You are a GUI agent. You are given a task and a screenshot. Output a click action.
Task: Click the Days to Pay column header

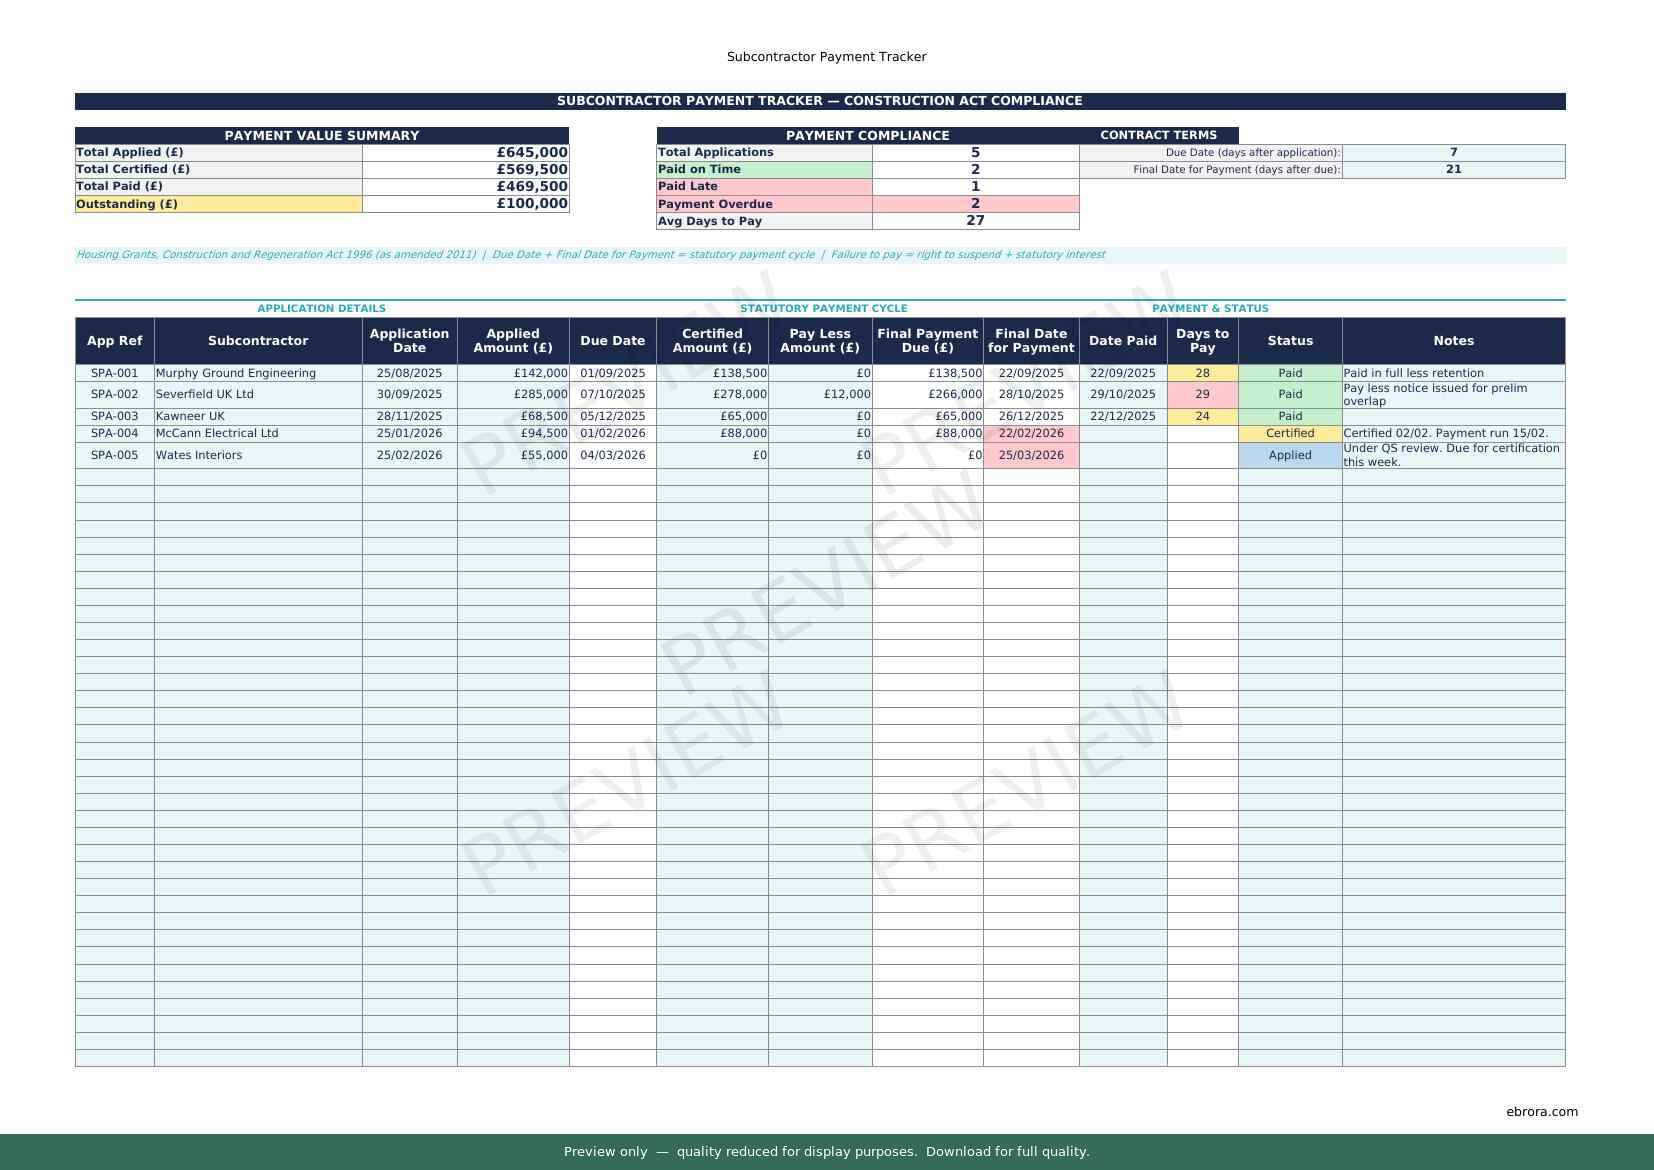tap(1201, 341)
